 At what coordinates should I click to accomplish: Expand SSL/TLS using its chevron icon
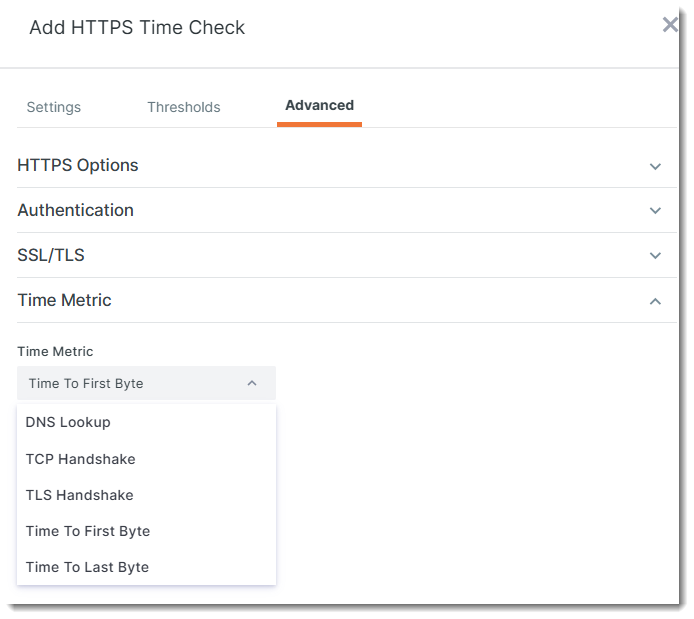pos(655,256)
